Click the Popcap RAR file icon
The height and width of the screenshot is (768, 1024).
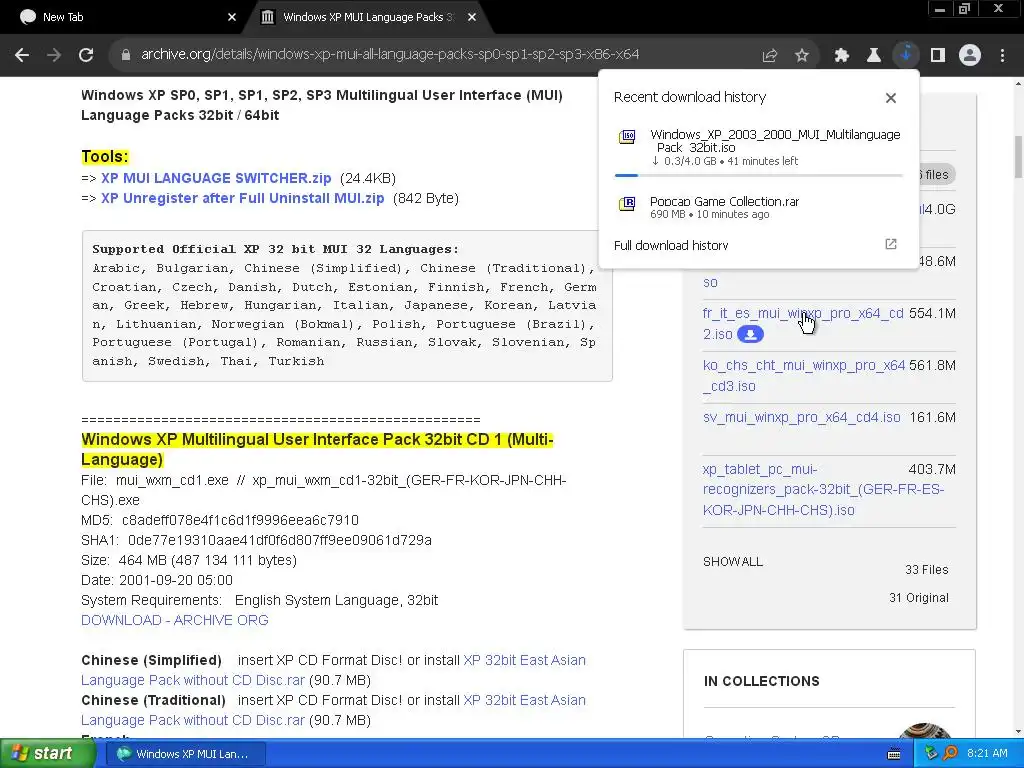627,204
